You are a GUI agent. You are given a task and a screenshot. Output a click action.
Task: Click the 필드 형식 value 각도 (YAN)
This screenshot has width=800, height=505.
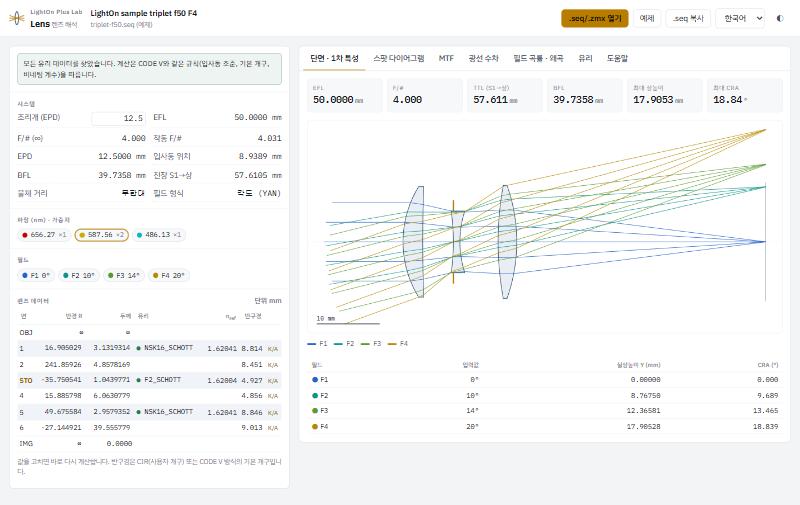[x=259, y=193]
